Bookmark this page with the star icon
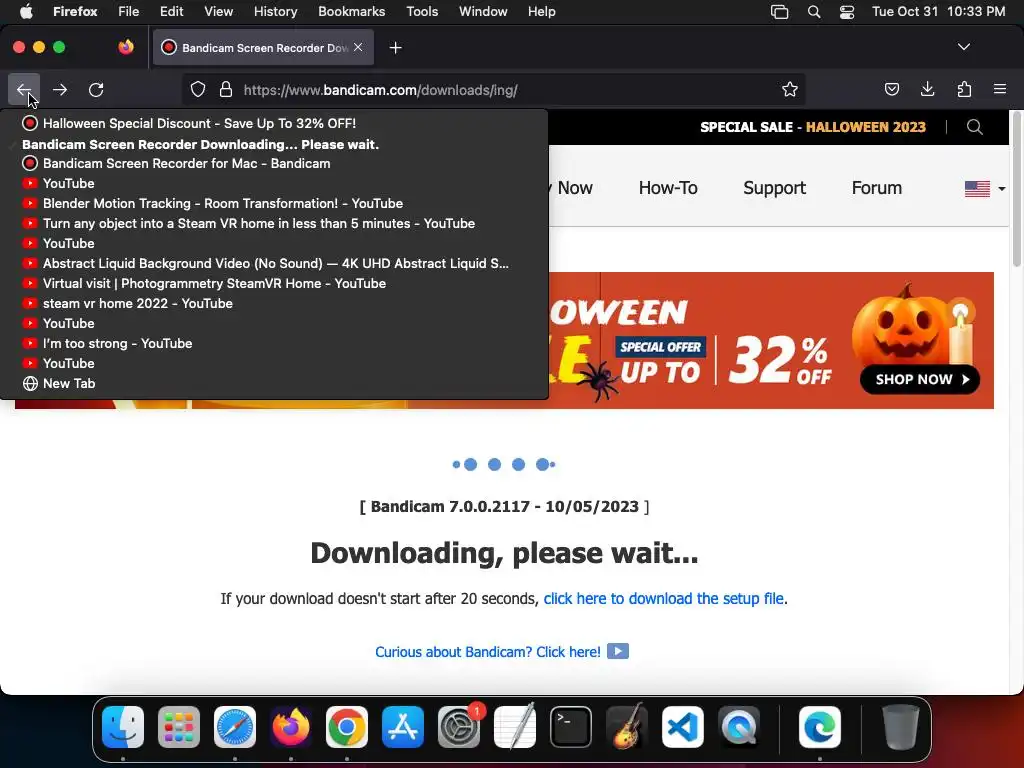The height and width of the screenshot is (768, 1024). click(790, 89)
